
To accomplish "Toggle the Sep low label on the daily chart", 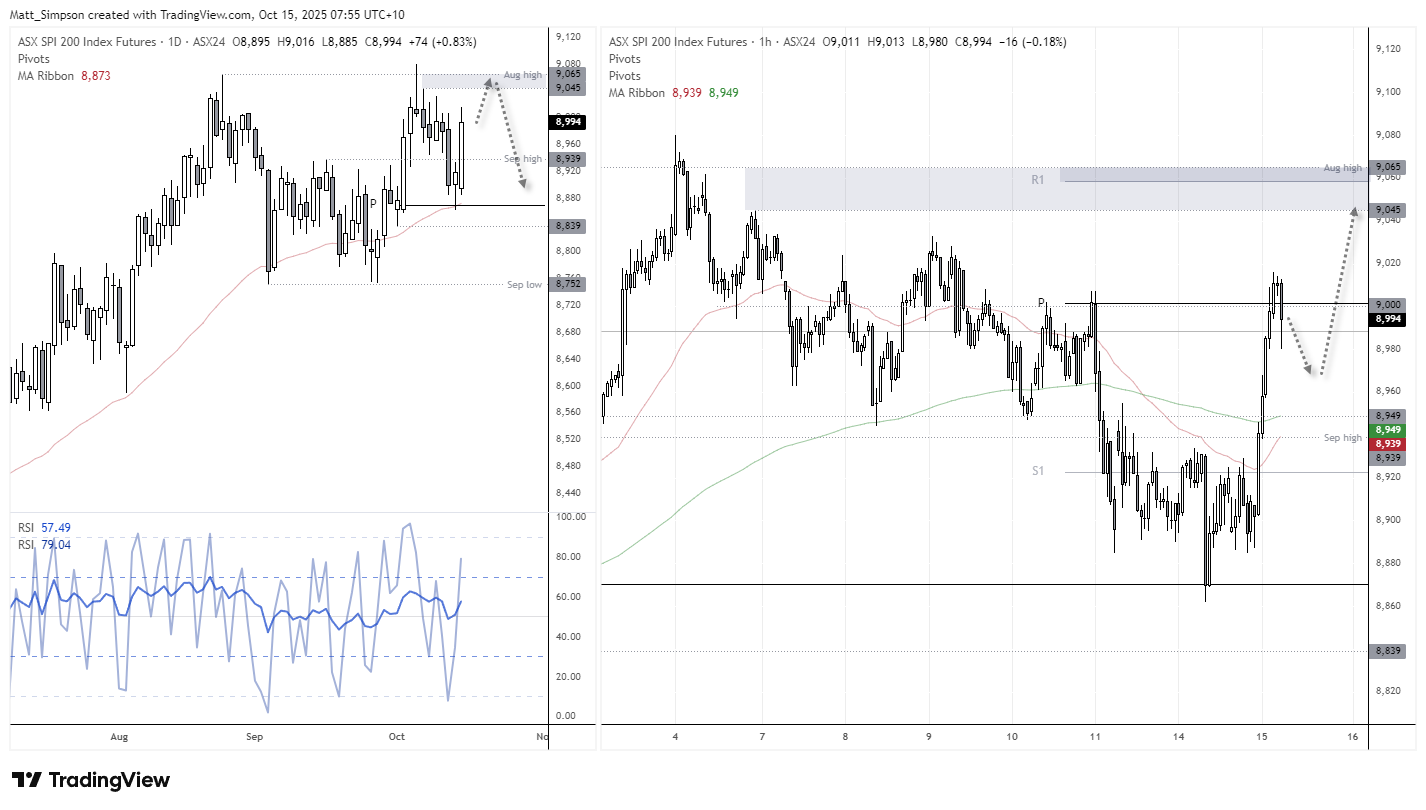I will 524,284.
